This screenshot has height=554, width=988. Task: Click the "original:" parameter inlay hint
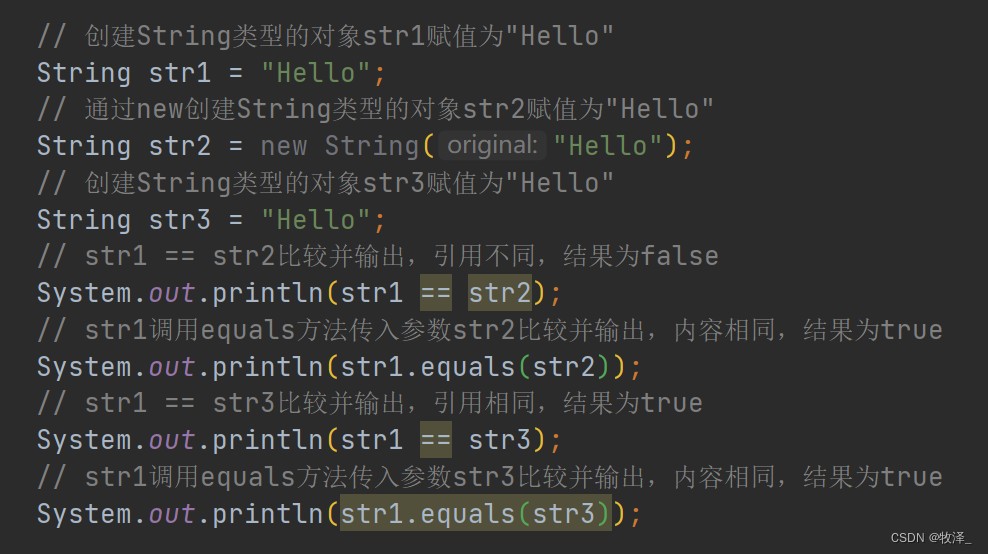(492, 146)
